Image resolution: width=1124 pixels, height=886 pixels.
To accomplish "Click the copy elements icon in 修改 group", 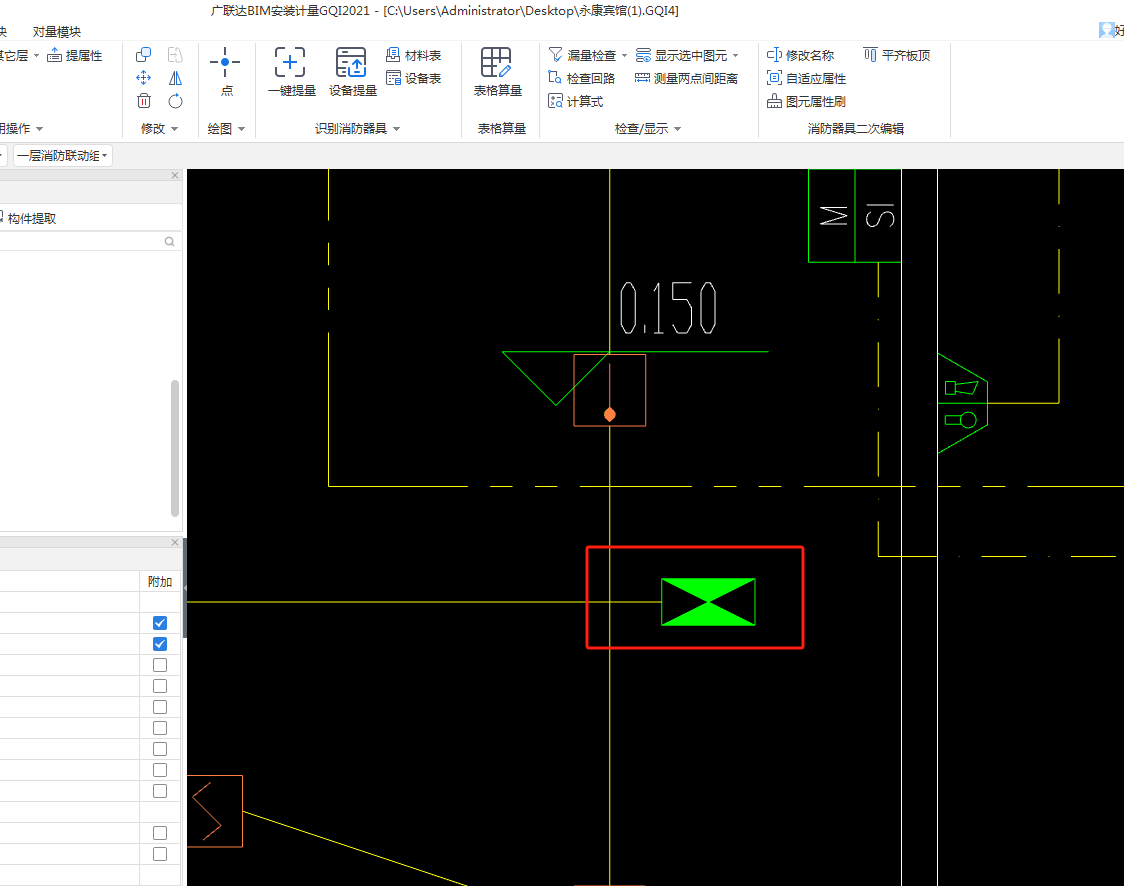I will (143, 55).
